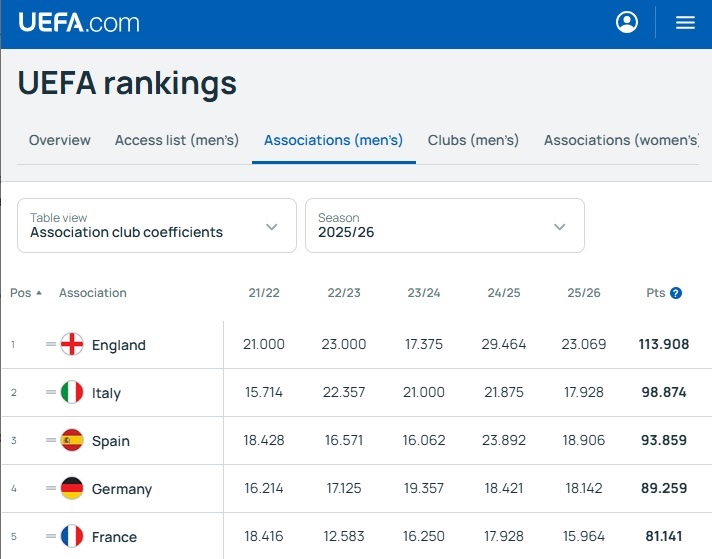The width and height of the screenshot is (712, 559).
Task: Click the 25/26 column header
Action: (x=583, y=293)
